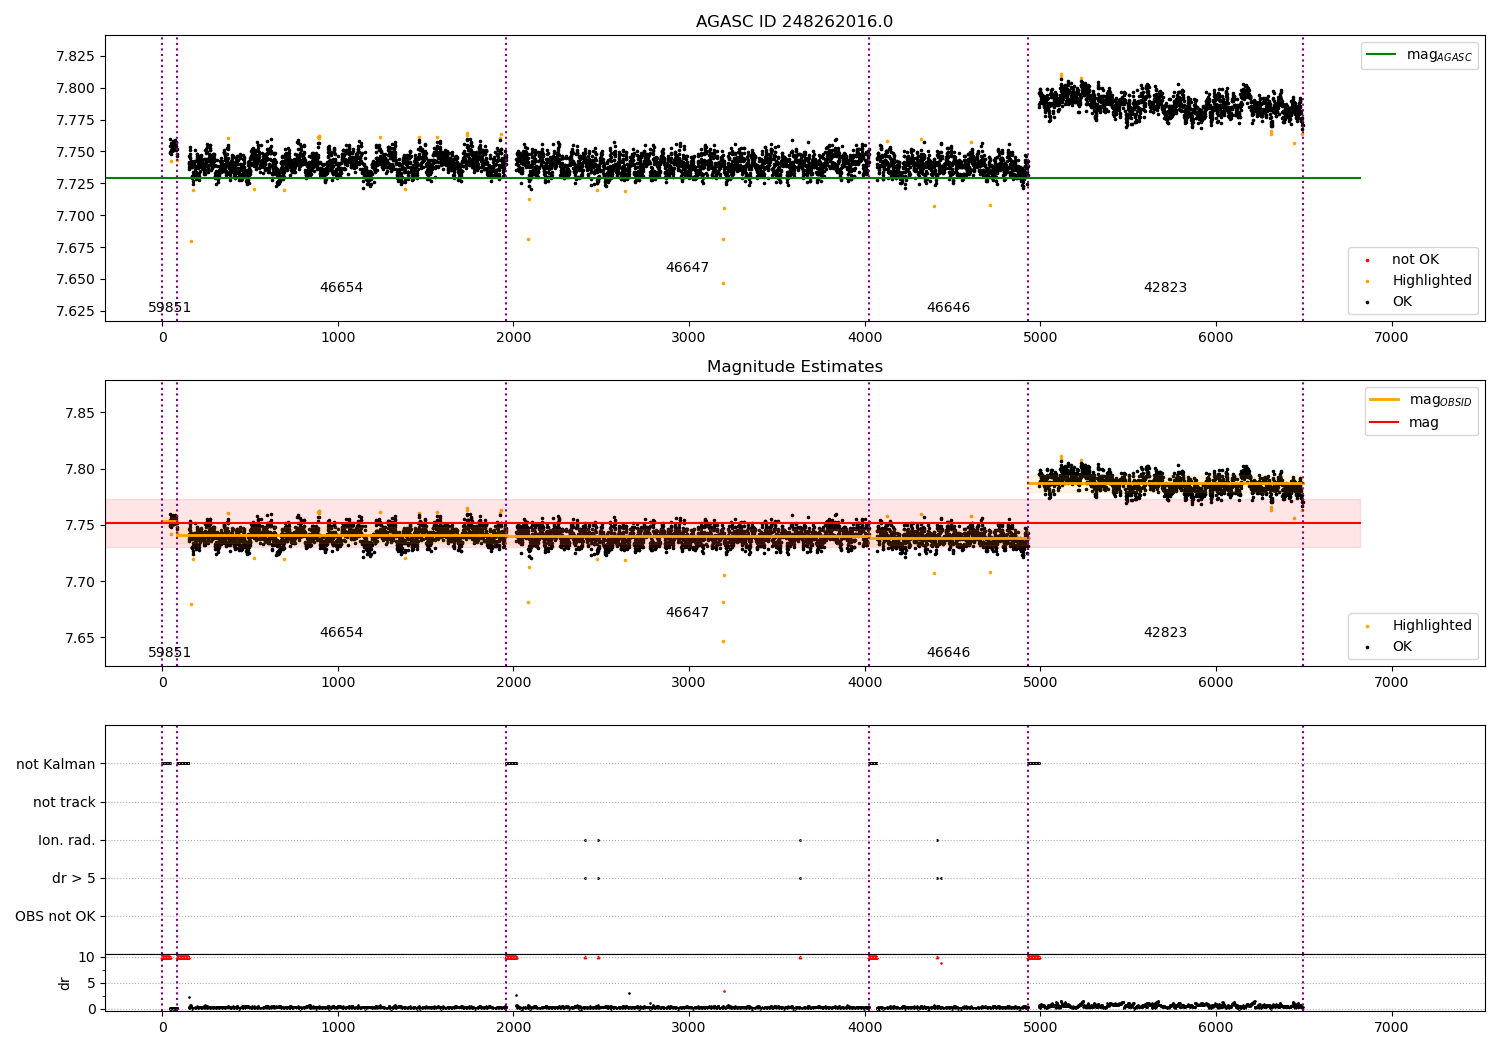The image size is (1500, 1050).
Task: Click obsid label 42823 in Magnitude Estimates plot
Action: (1165, 633)
